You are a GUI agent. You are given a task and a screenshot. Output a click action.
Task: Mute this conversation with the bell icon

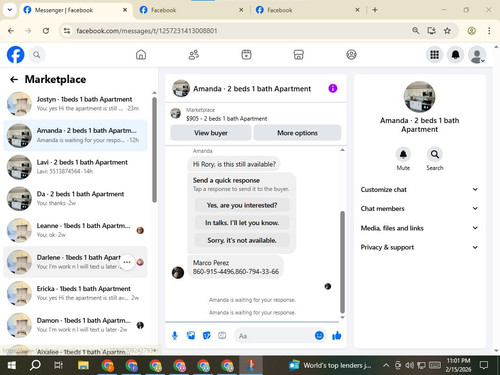(x=403, y=154)
